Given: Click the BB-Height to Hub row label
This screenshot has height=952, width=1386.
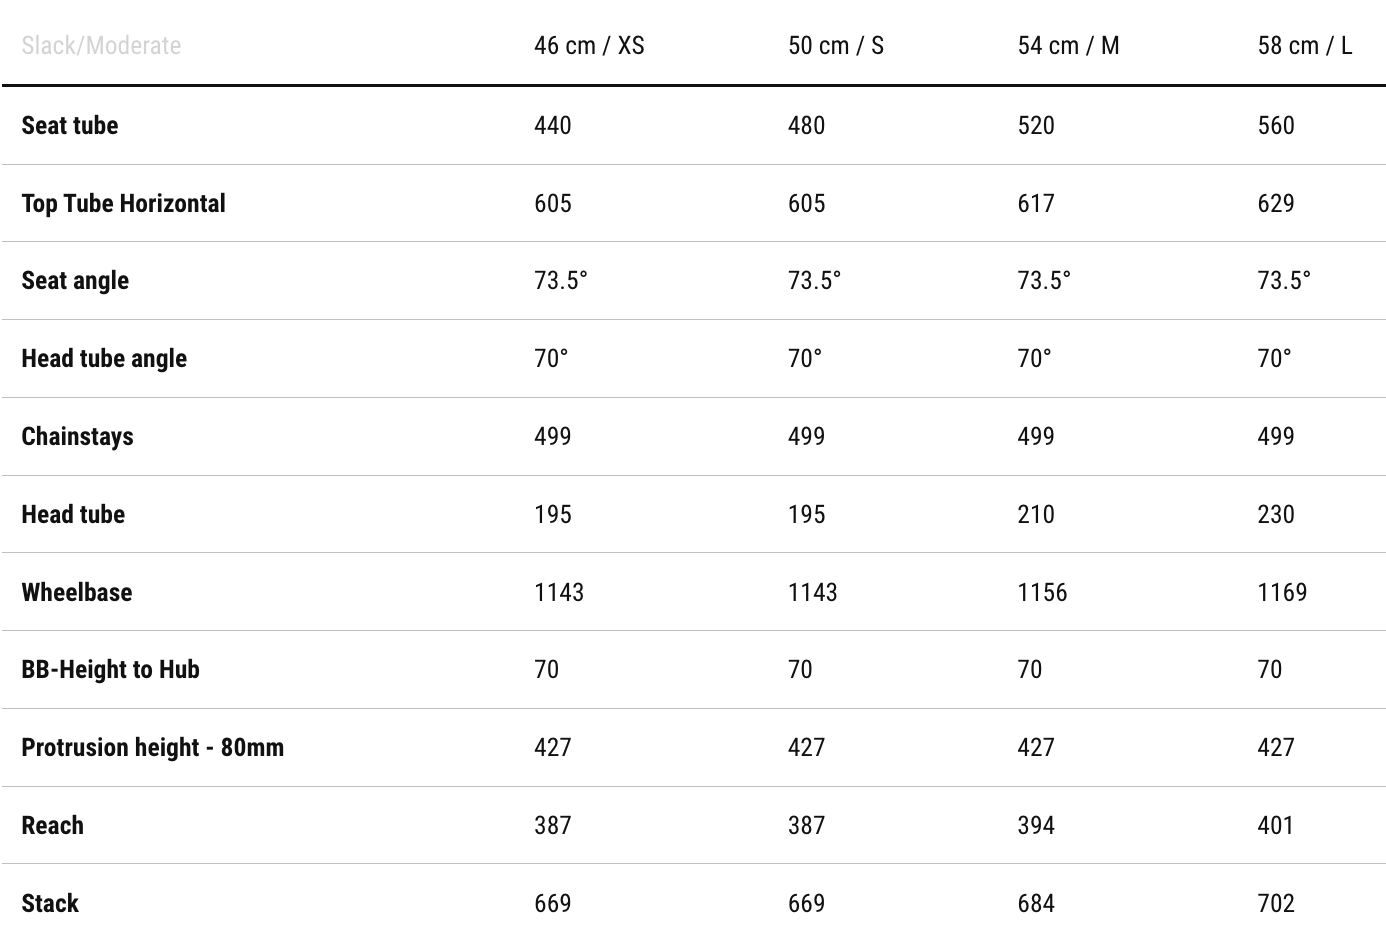Looking at the screenshot, I should [x=110, y=670].
